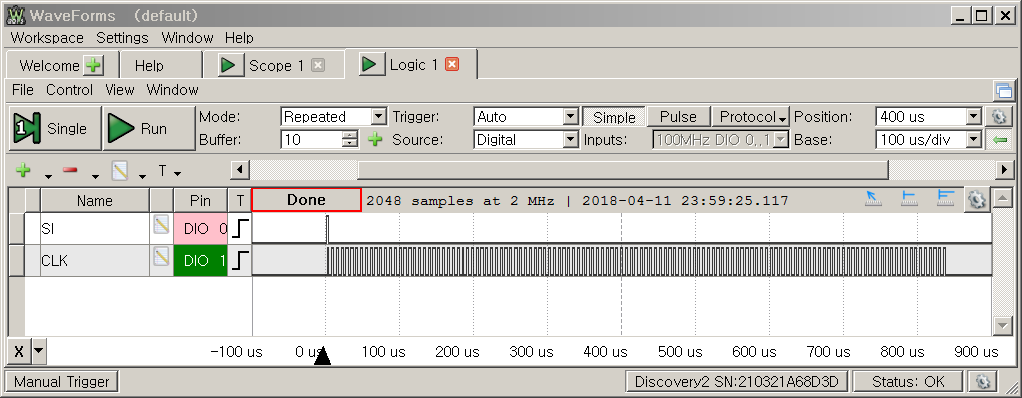
Task: Start the Scope 1 run arrow
Action: point(230,65)
